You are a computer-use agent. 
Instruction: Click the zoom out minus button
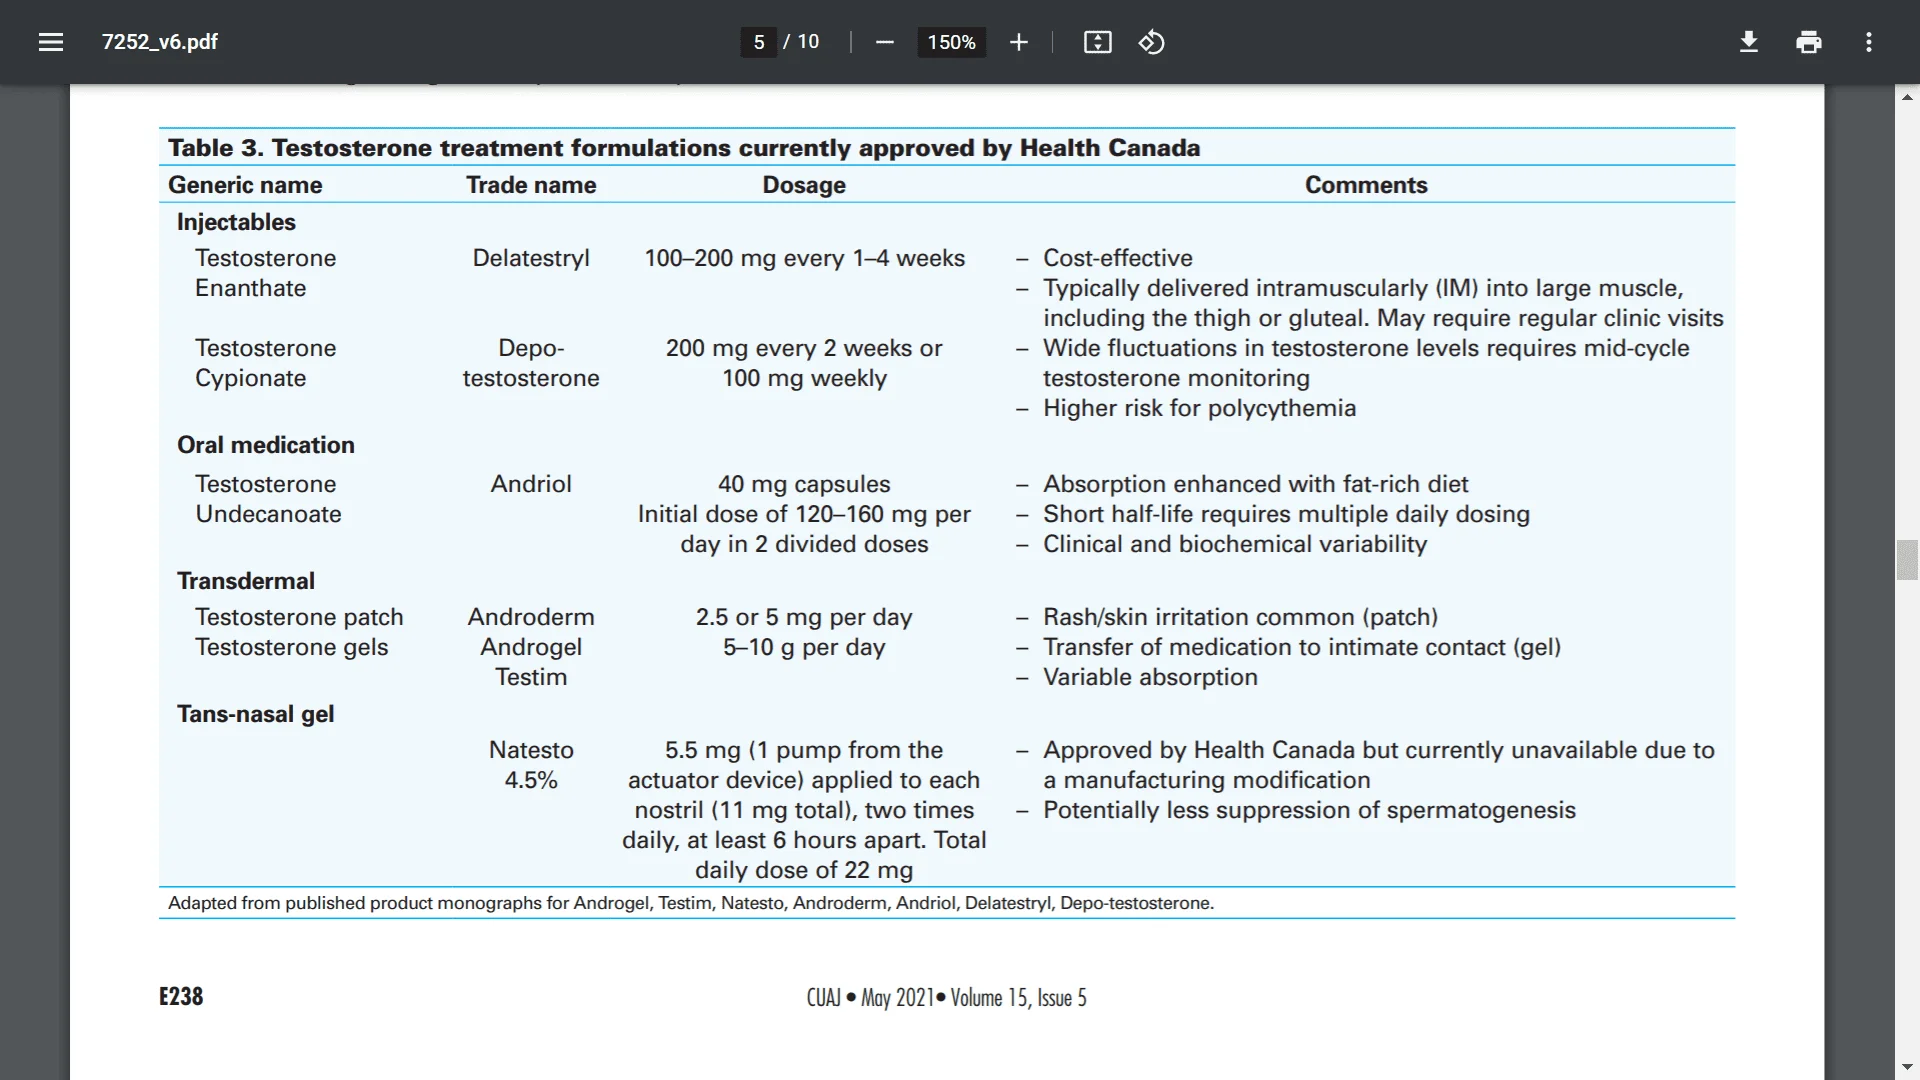884,42
